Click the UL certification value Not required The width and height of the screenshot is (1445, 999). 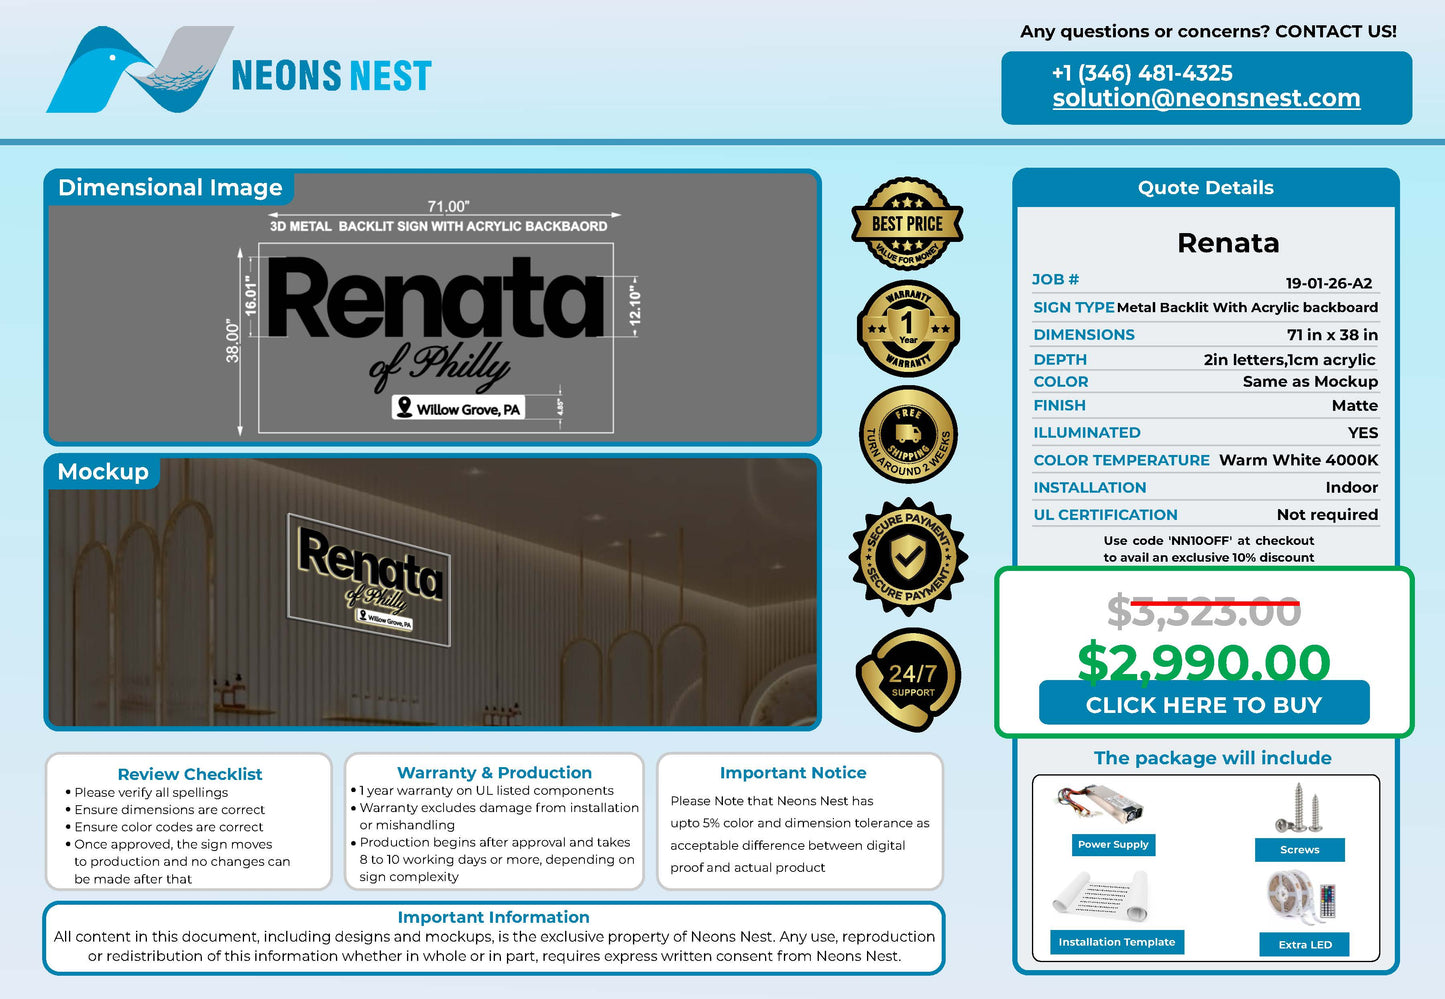[1327, 515]
